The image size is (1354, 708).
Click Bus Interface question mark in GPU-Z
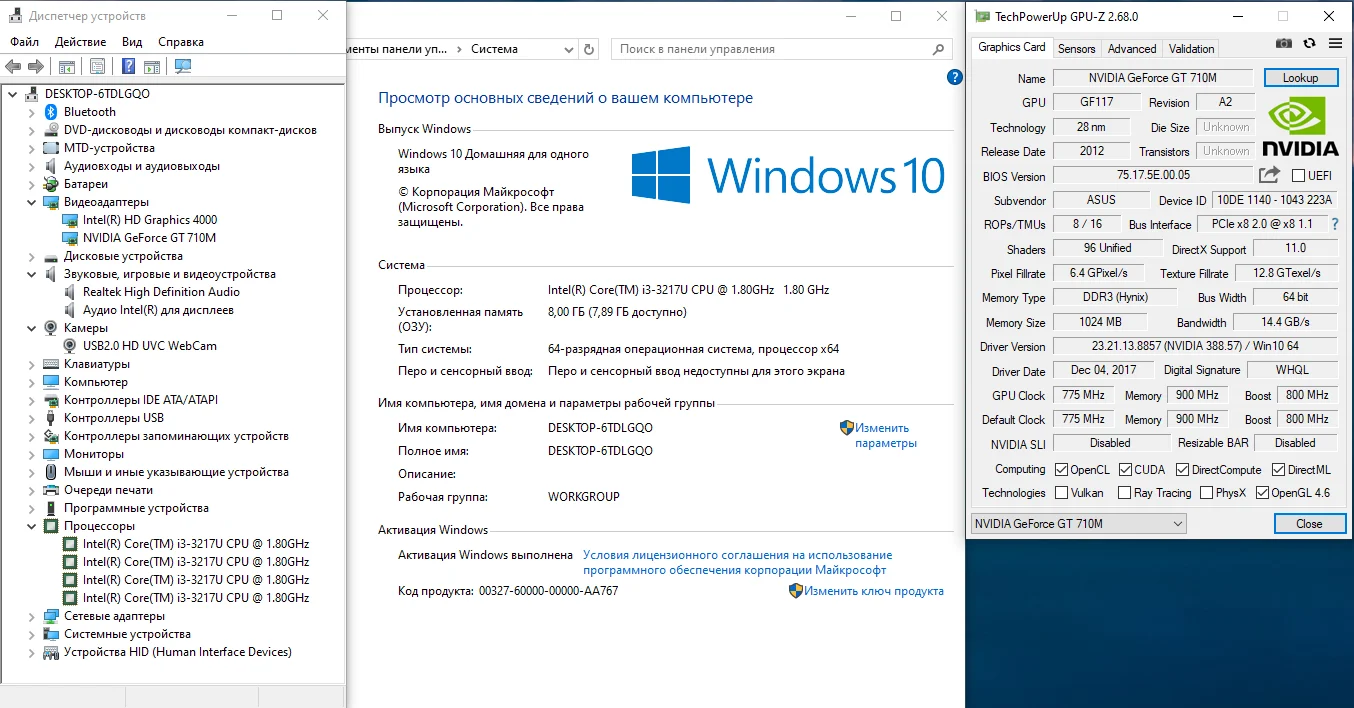click(x=1335, y=224)
